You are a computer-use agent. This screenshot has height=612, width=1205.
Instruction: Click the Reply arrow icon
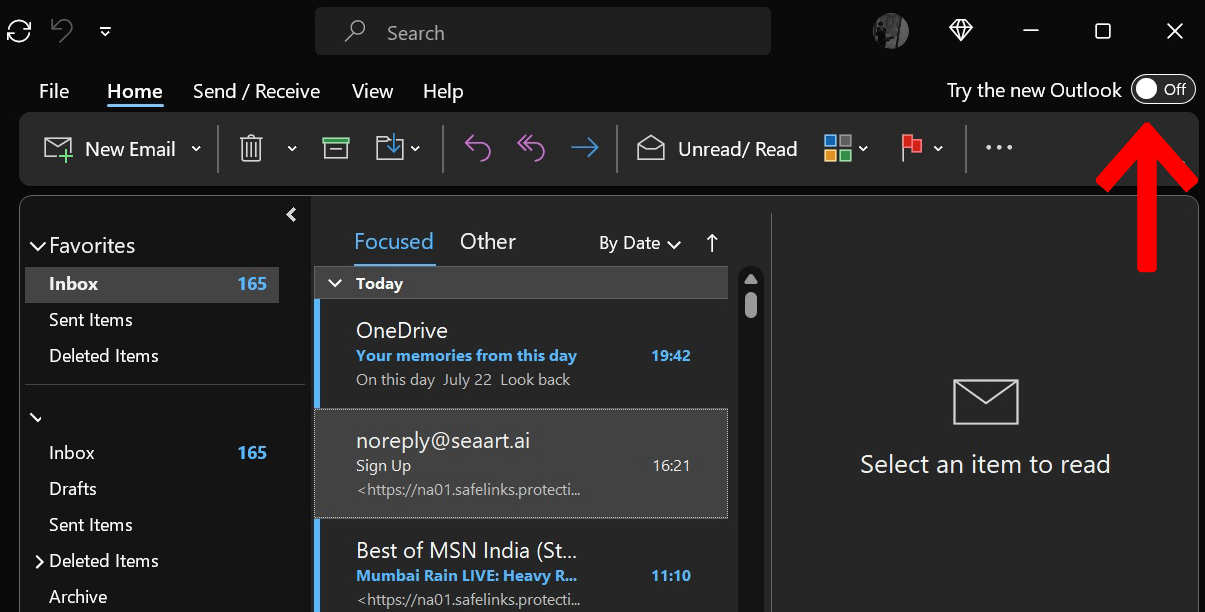[478, 148]
